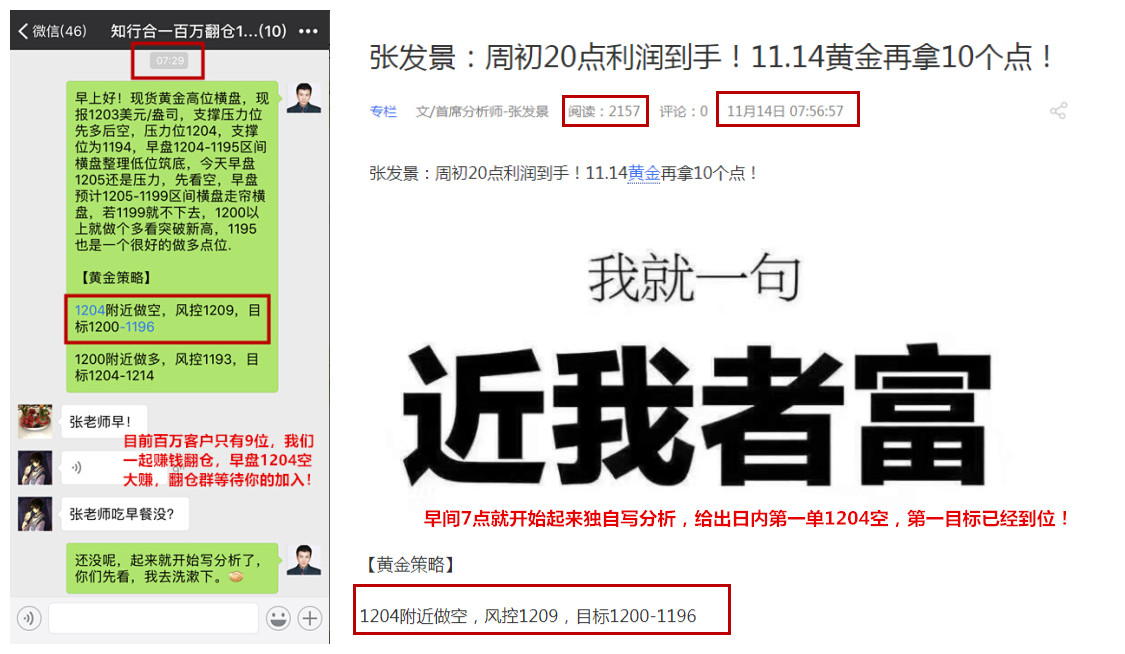1125x654 pixels.
Task: Open the blue -1196 number link
Action: click(136, 327)
